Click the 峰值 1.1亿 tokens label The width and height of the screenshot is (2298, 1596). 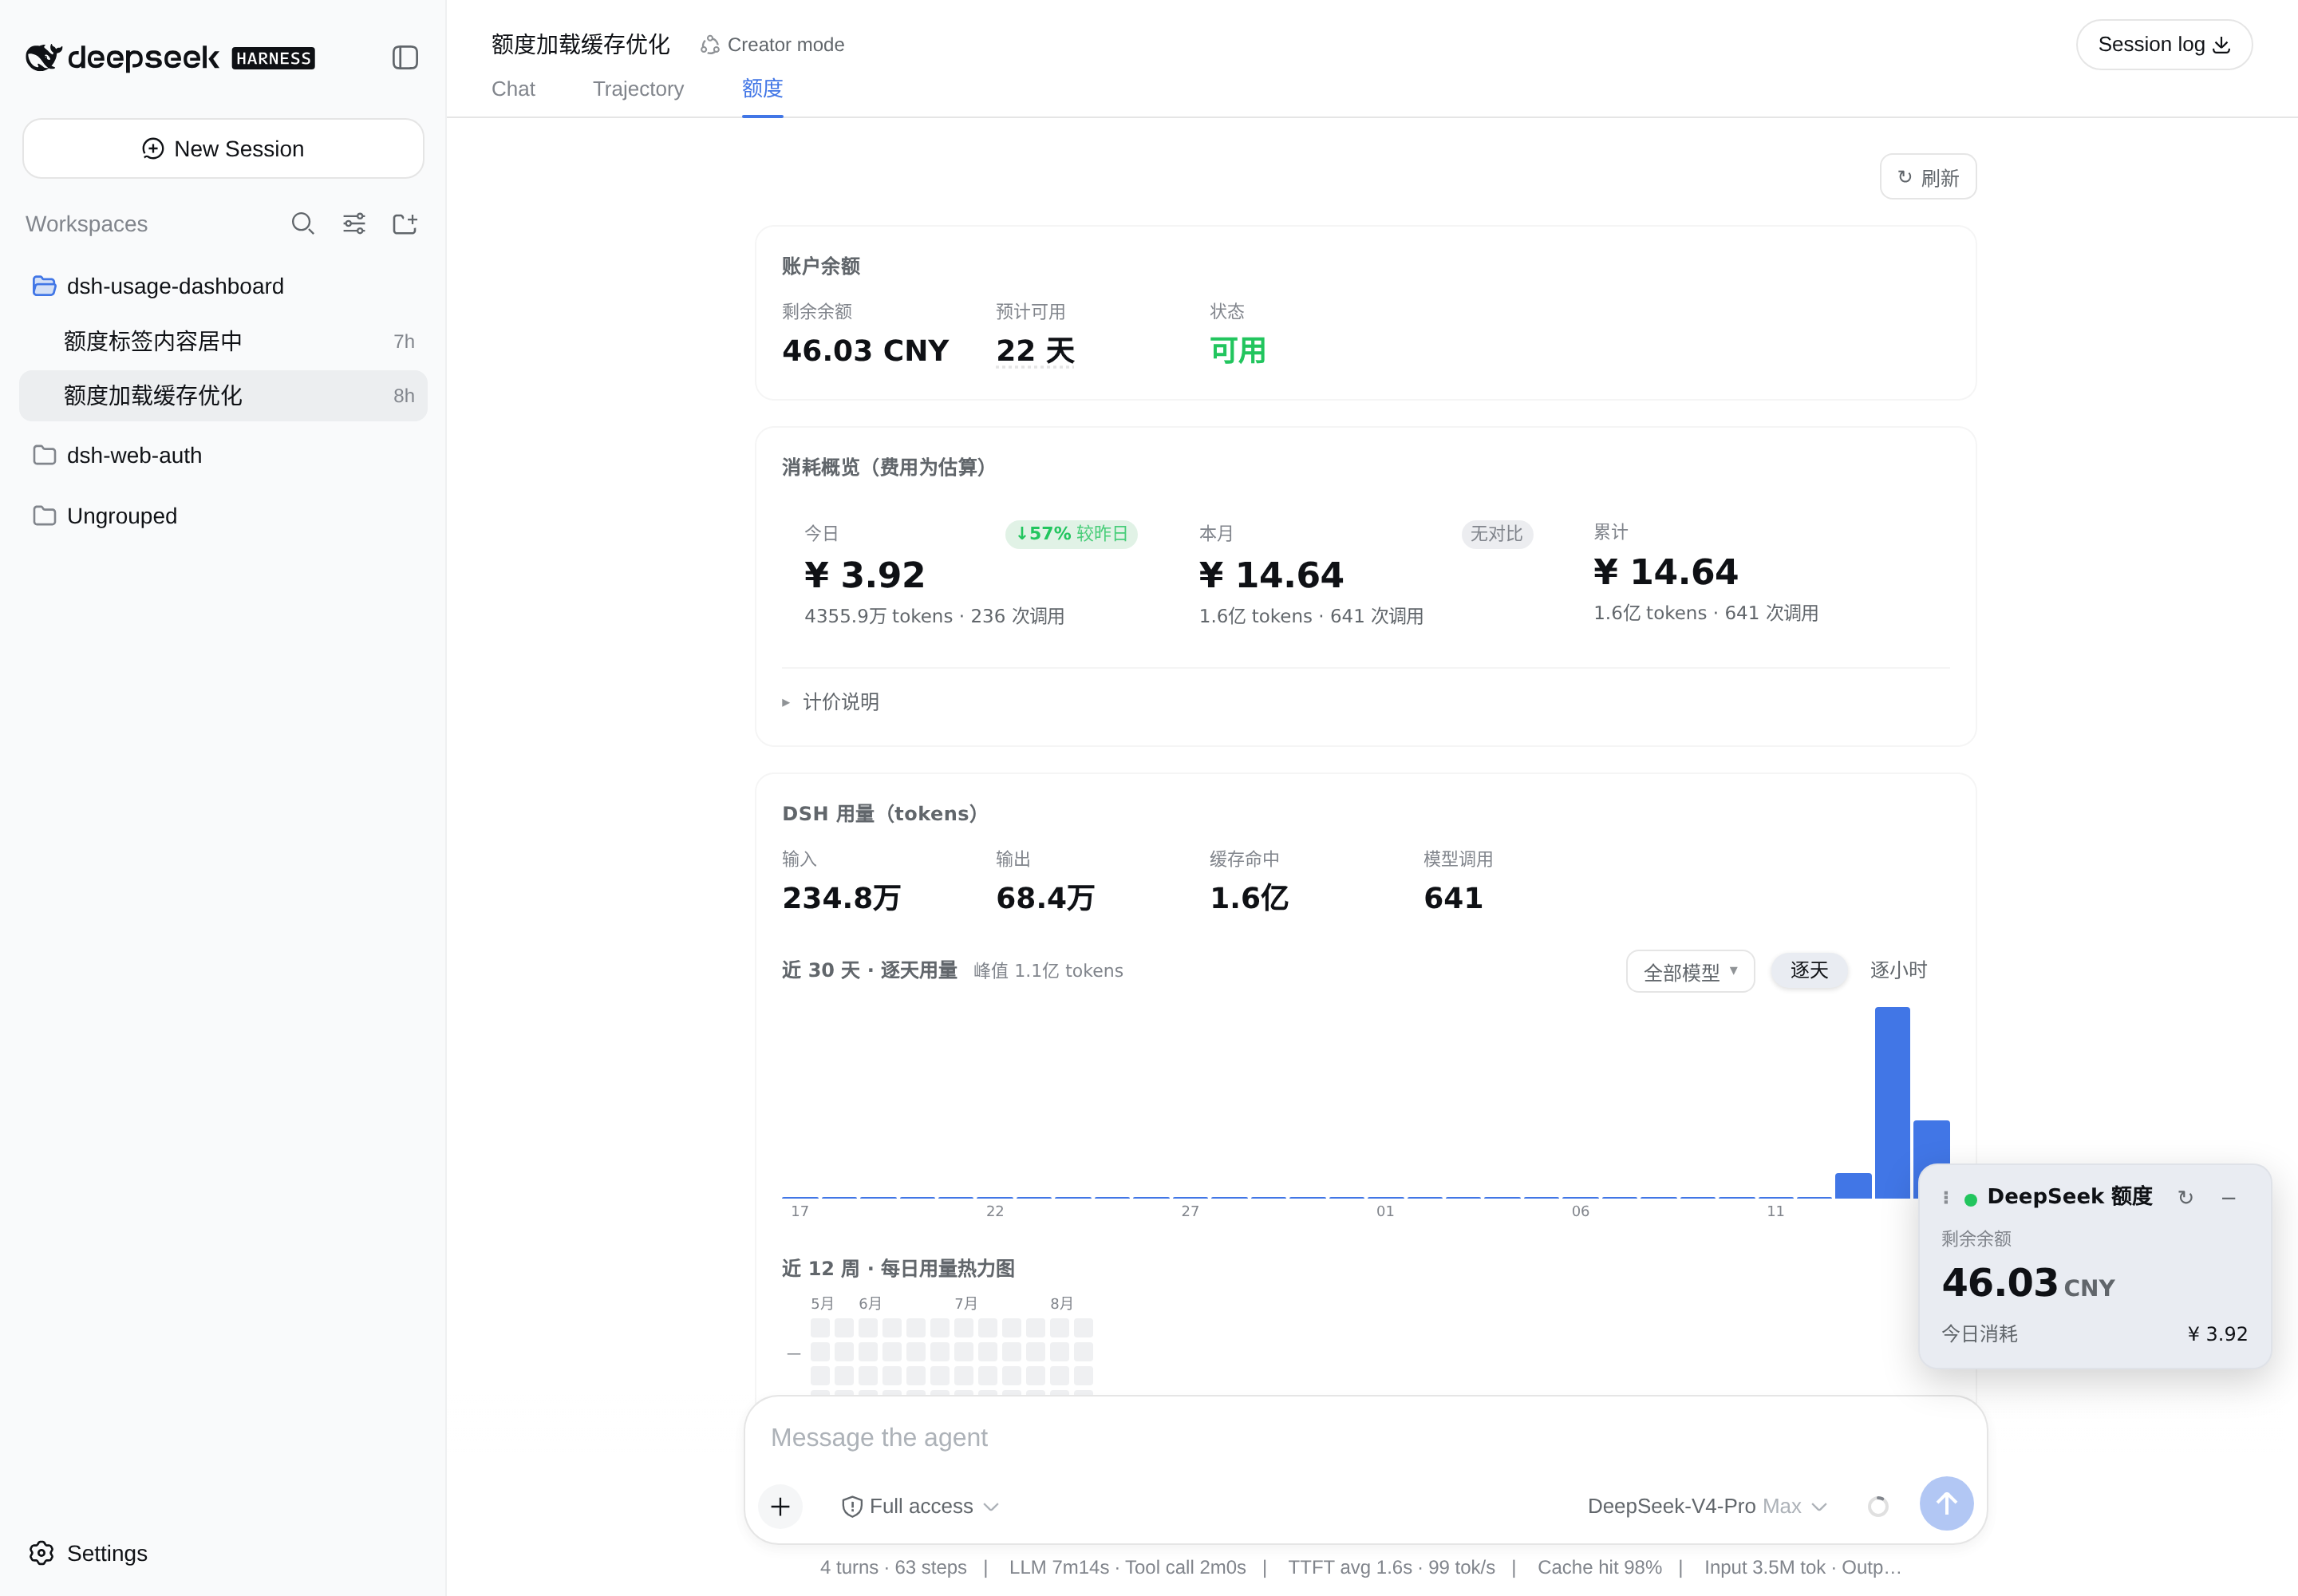(1048, 971)
